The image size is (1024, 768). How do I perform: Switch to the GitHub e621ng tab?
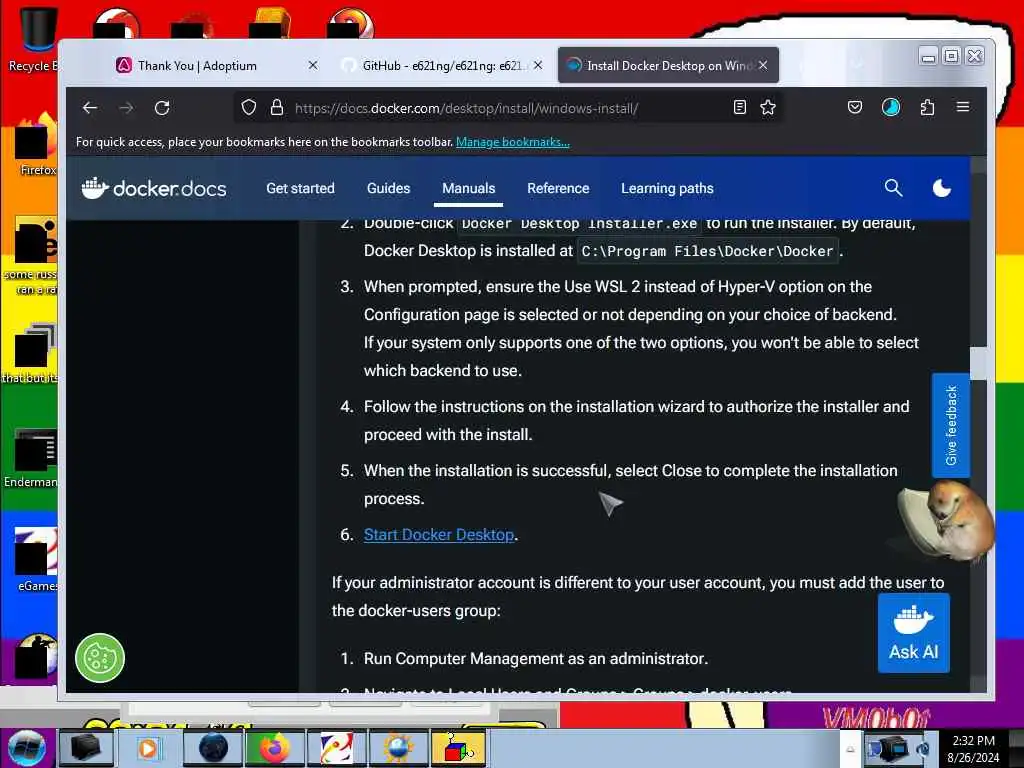point(441,65)
